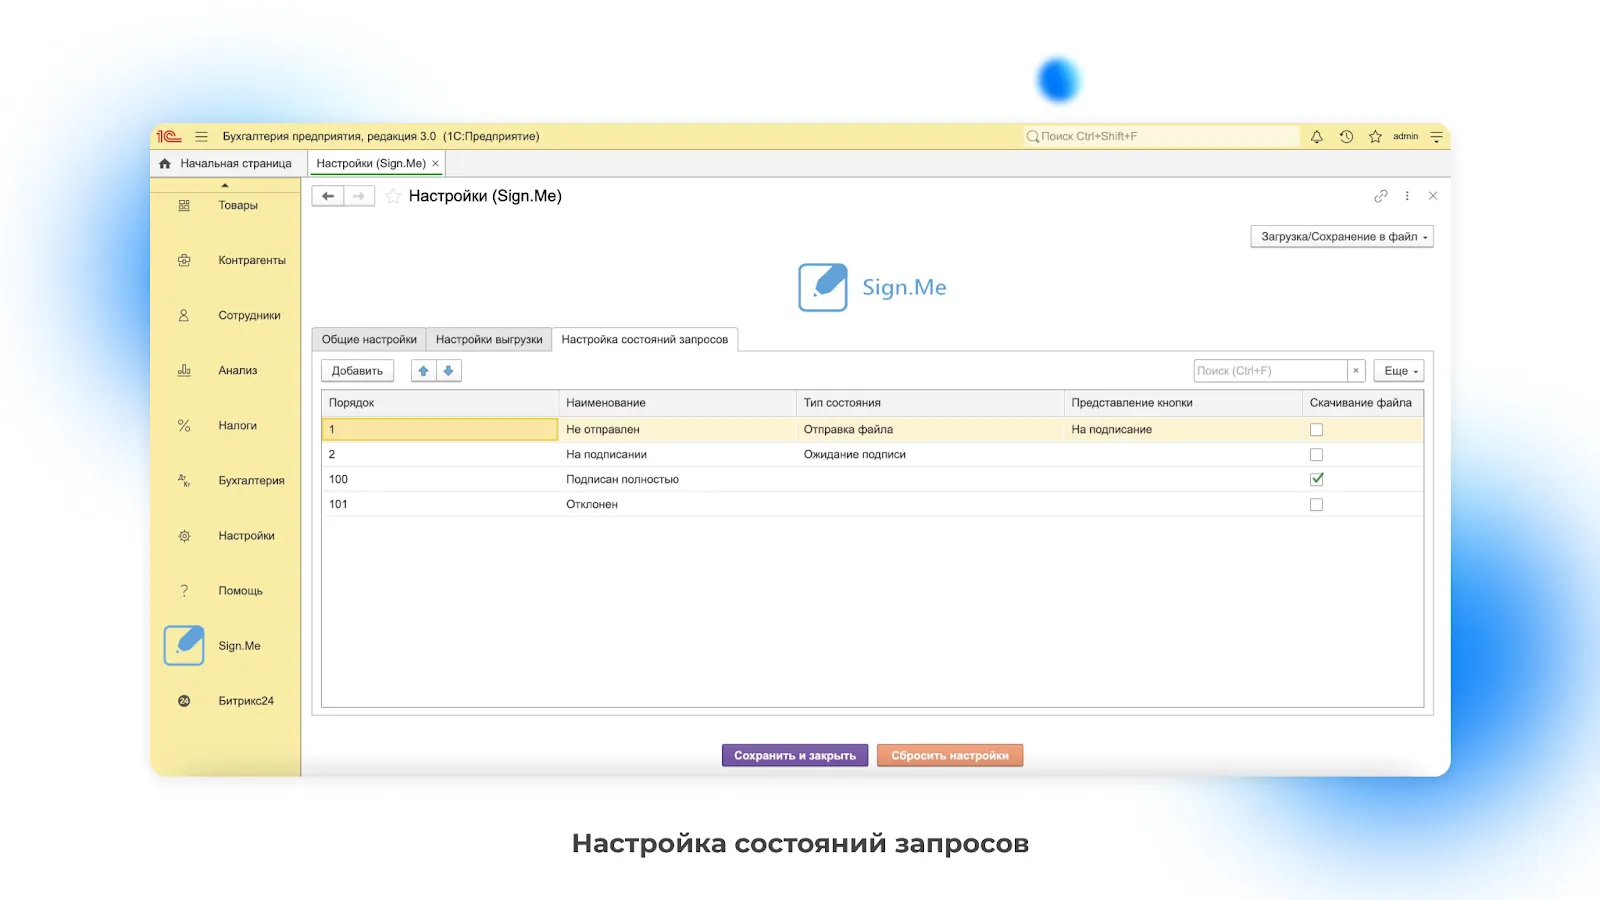This screenshot has width=1600, height=900.
Task: Check file download for Отклонен row
Action: [x=1316, y=505]
